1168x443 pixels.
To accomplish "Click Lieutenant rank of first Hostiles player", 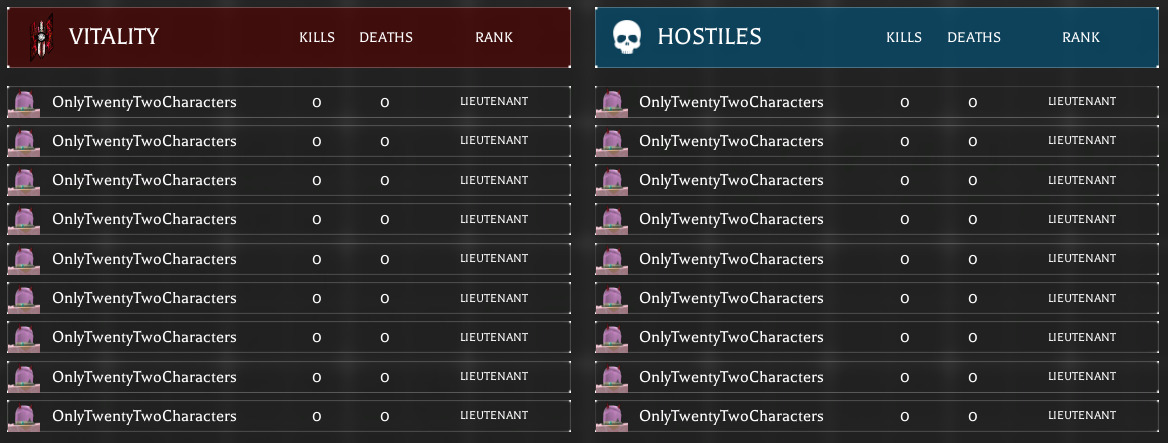I will click(x=1081, y=102).
